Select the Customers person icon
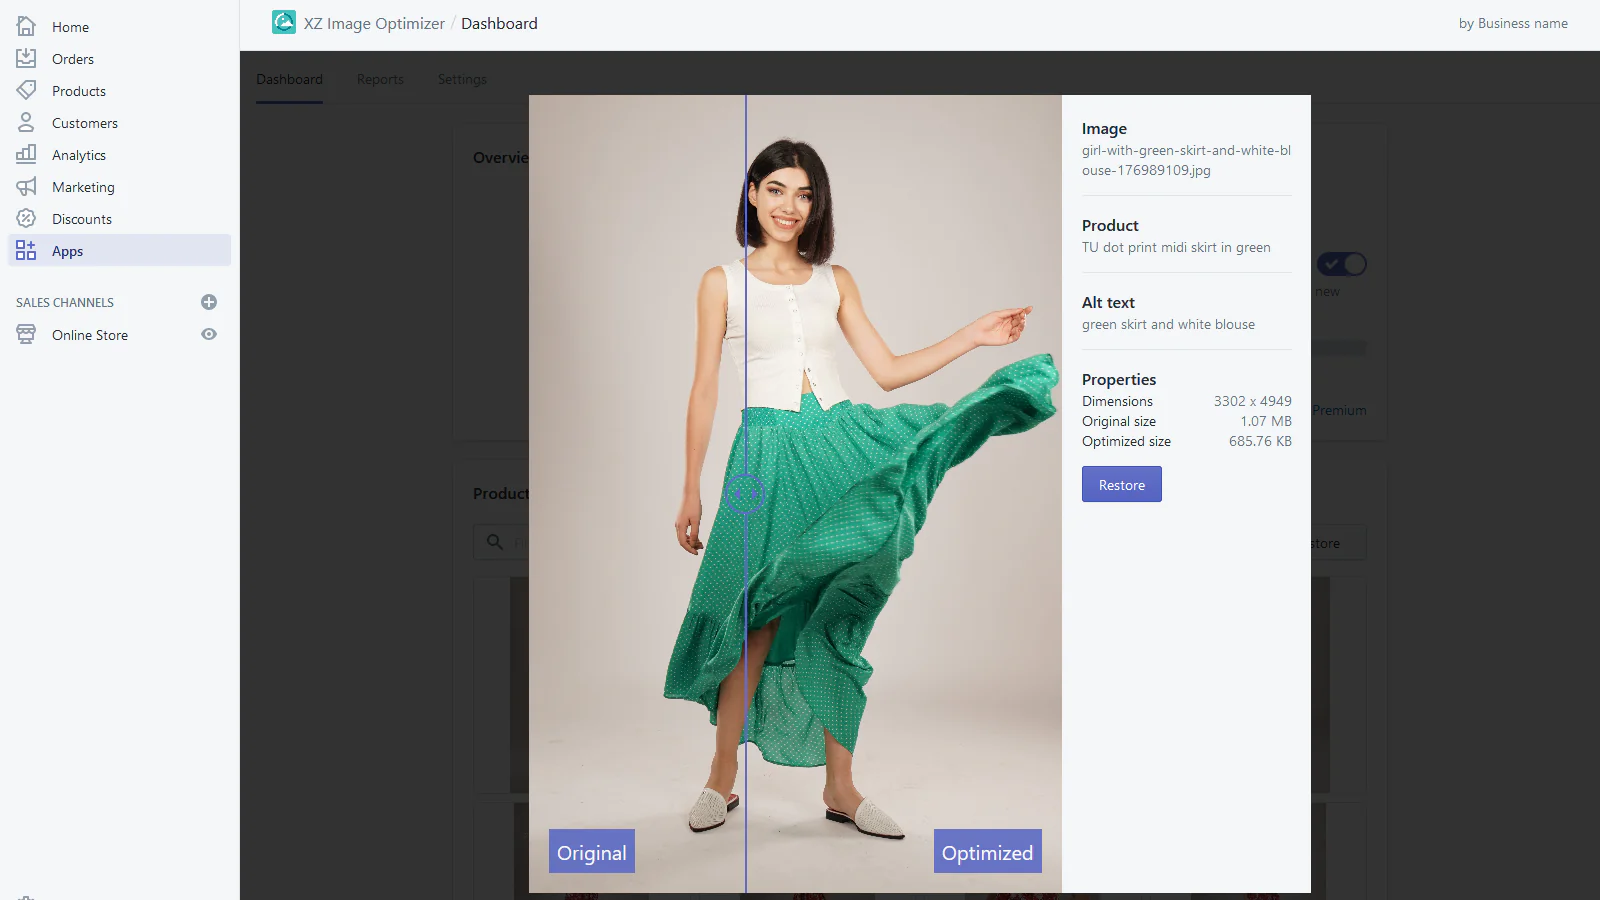Viewport: 1600px width, 900px height. [26, 123]
